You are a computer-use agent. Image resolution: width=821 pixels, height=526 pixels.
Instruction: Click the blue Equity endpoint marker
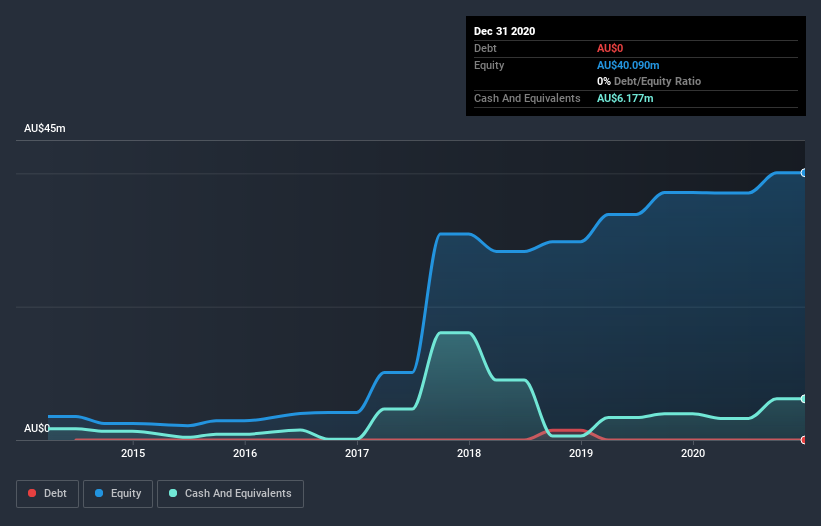[x=804, y=173]
